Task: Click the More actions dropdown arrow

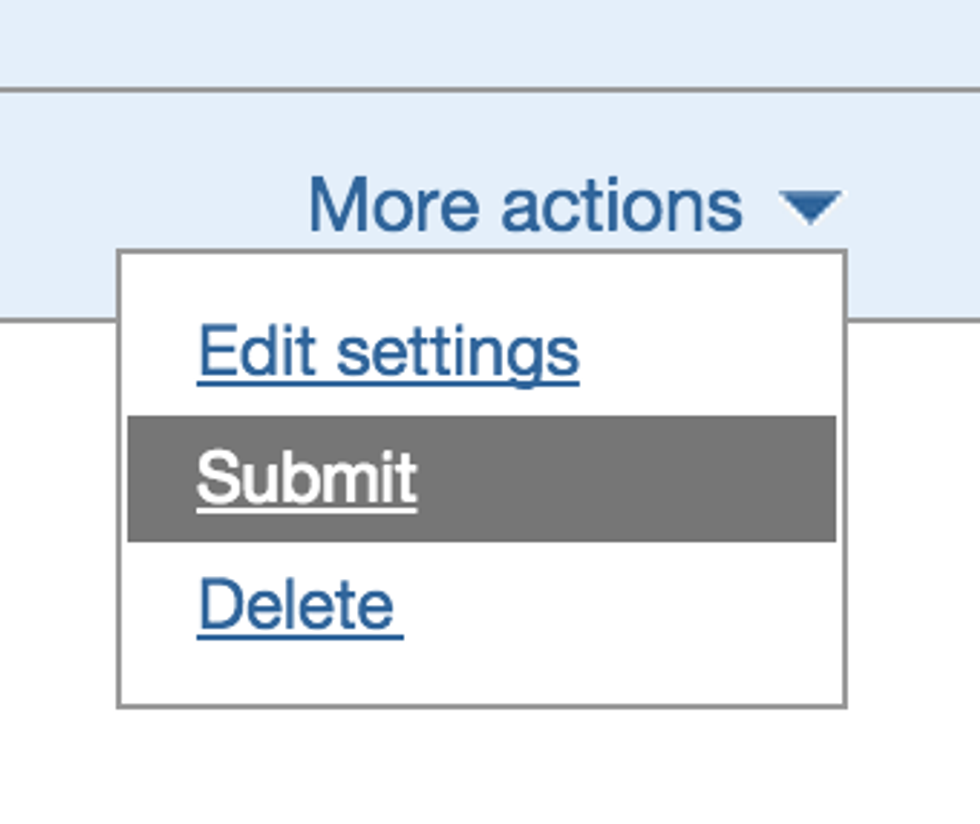Action: [x=810, y=208]
